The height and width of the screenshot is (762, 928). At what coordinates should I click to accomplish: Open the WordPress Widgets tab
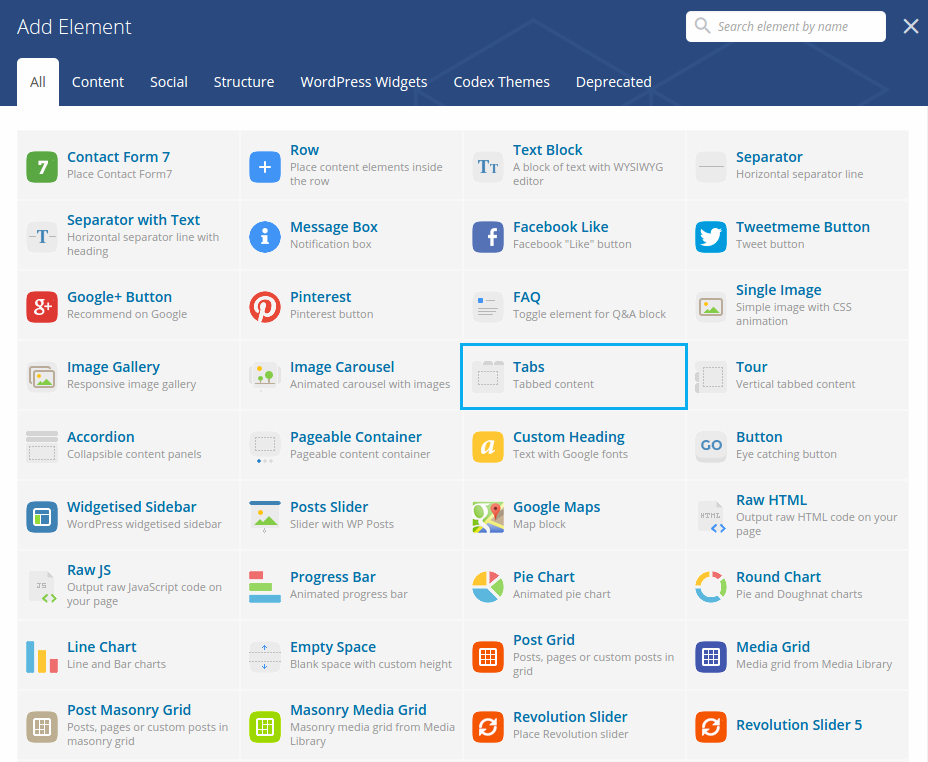tap(363, 82)
